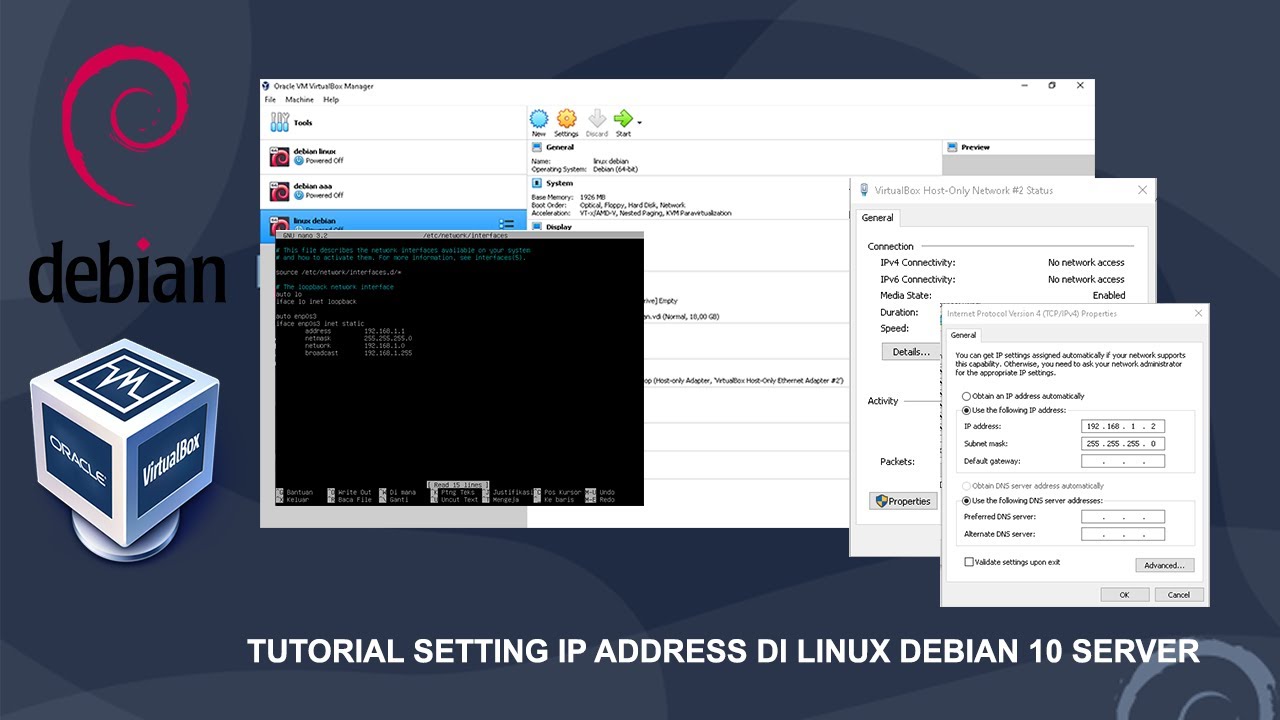Click the 'netmask 255.255.255.0' line in nano
Image resolution: width=1280 pixels, height=720 pixels.
click(x=358, y=338)
